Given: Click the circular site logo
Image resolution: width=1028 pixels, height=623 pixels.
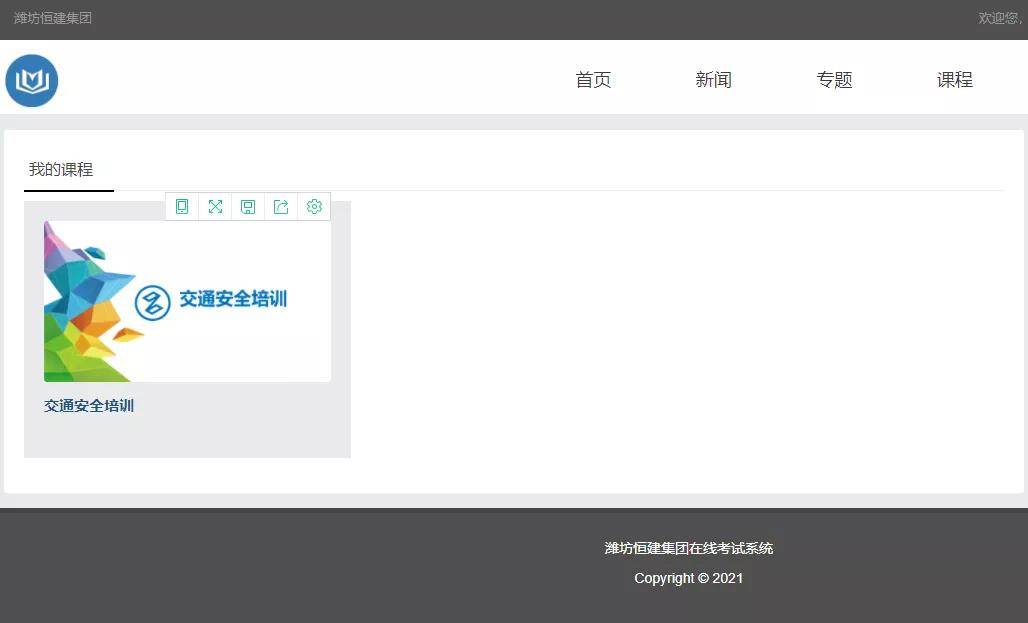Looking at the screenshot, I should pos(31,80).
